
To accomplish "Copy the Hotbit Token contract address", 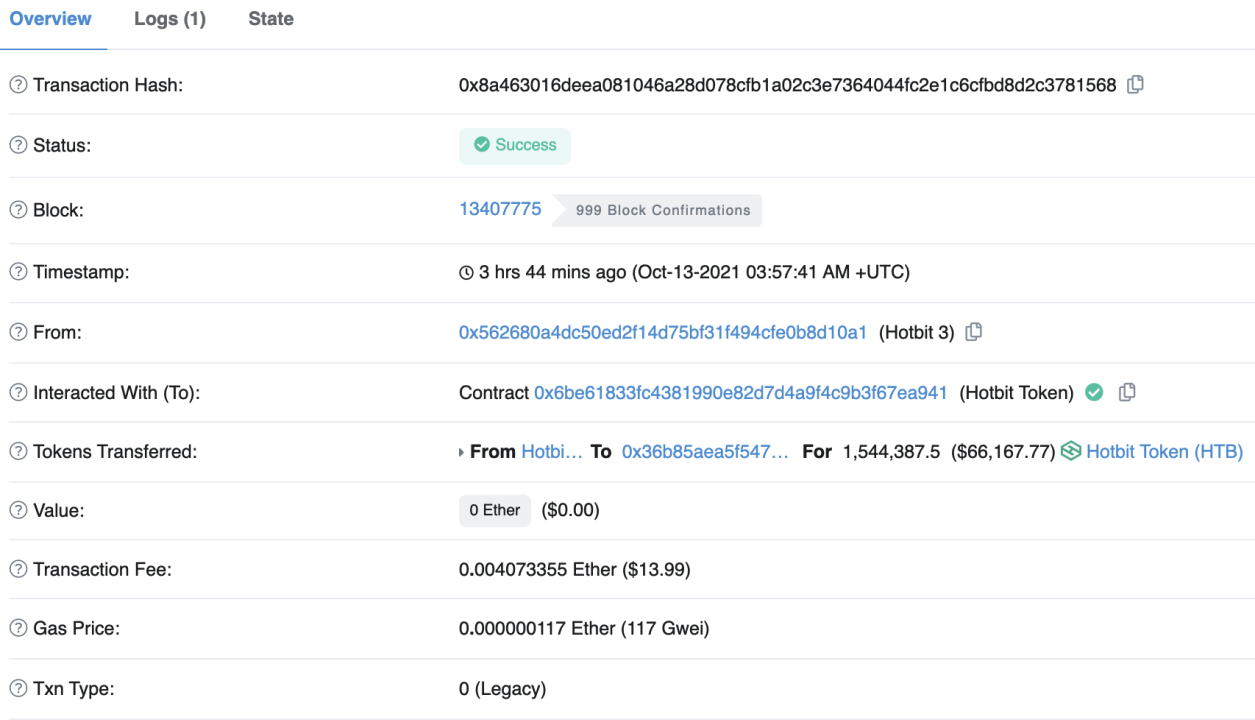I will pos(1127,392).
